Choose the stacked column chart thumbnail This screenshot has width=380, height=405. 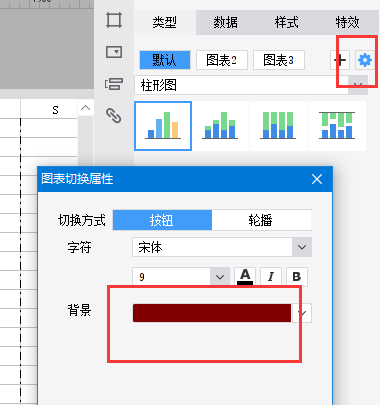(220, 126)
